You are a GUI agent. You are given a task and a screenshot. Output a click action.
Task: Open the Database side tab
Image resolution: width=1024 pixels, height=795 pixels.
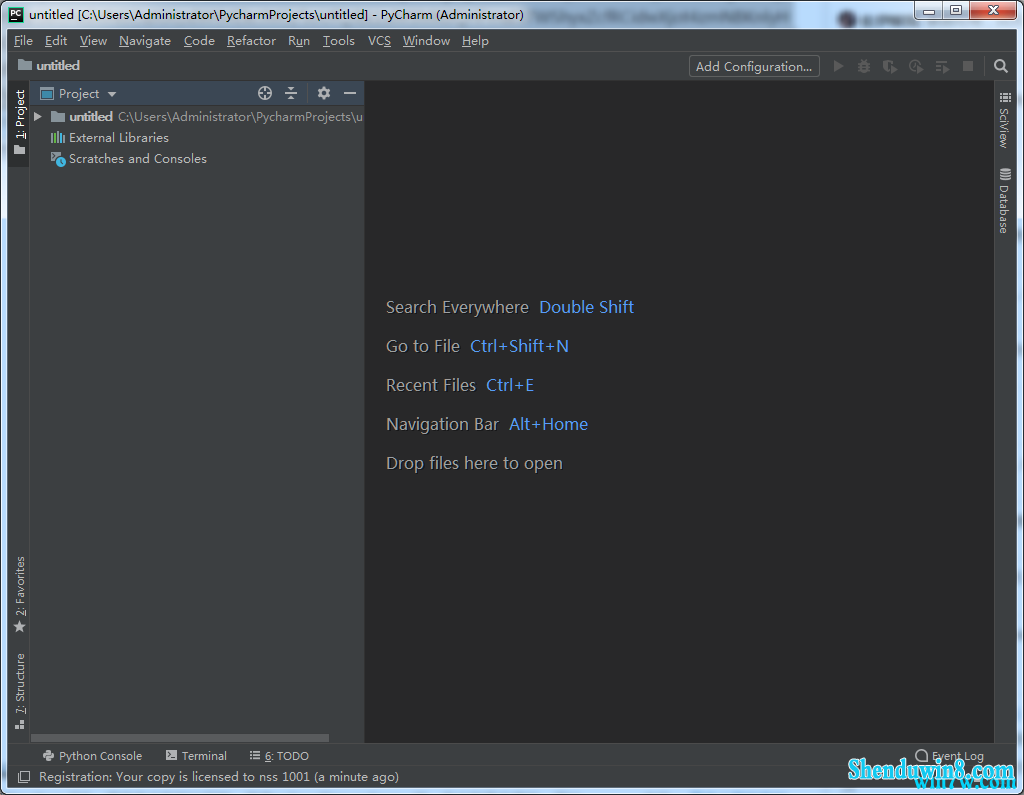[1004, 201]
